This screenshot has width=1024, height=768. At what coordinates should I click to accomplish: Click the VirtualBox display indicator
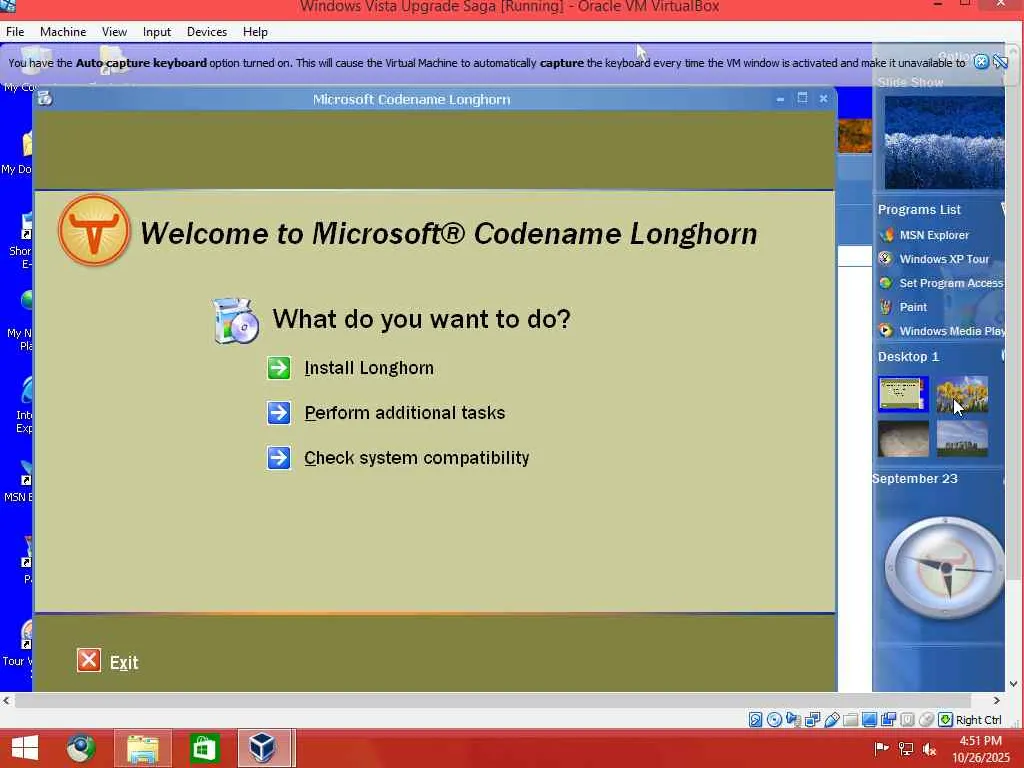coord(869,720)
